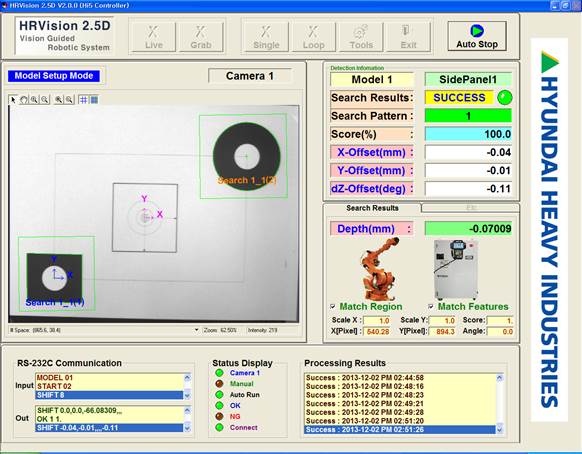The height and width of the screenshot is (454, 582).
Task: Click the magnifier icon right after the hand tool
Action: (x=34, y=100)
